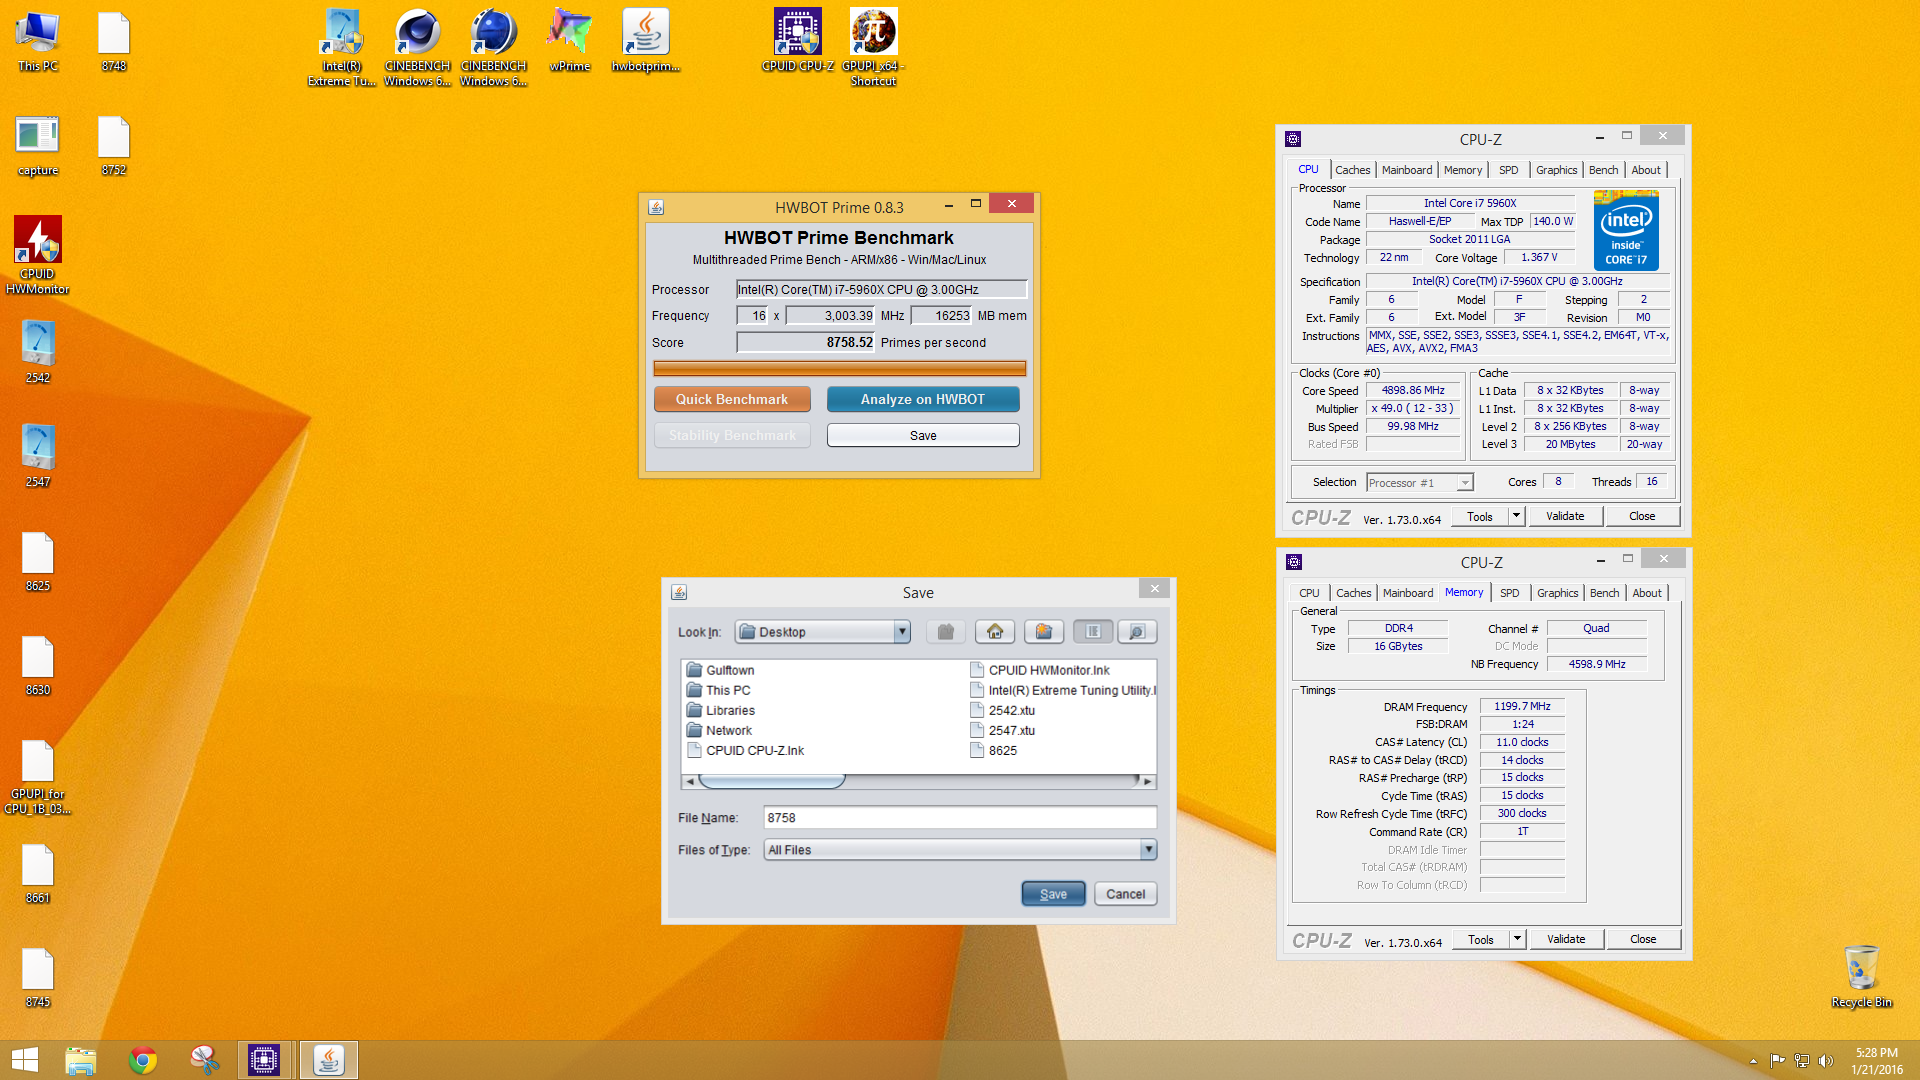Select Gulftown folder in Save dialog
This screenshot has height=1080, width=1920.
[x=721, y=670]
